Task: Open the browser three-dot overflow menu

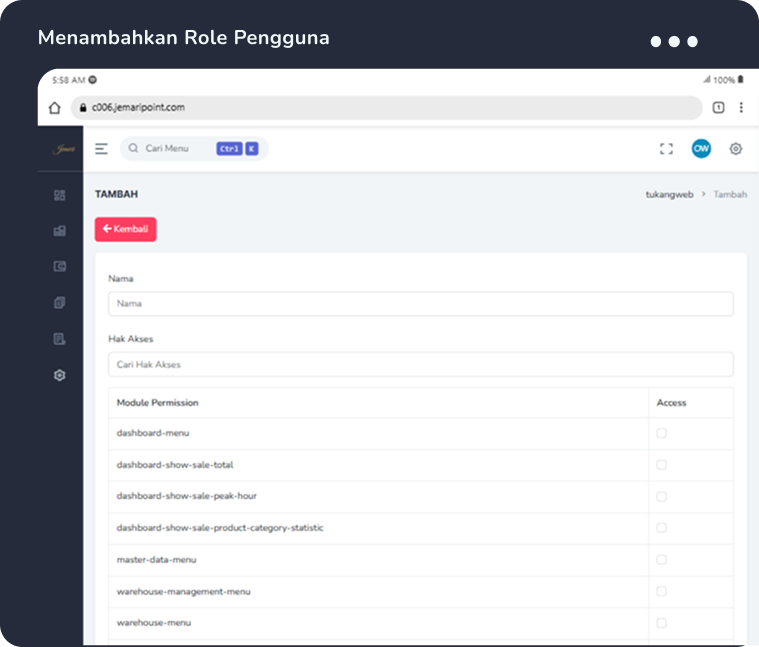Action: (x=741, y=108)
